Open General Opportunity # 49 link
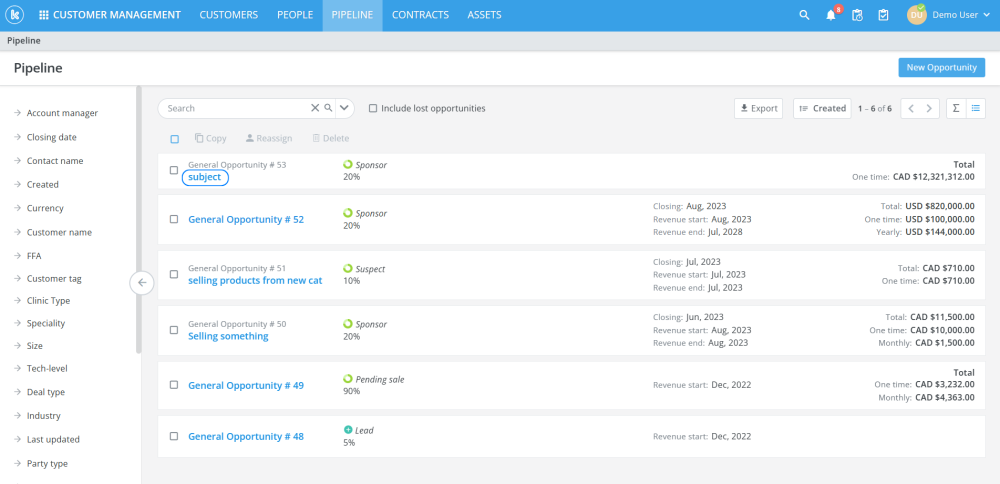 pos(246,386)
